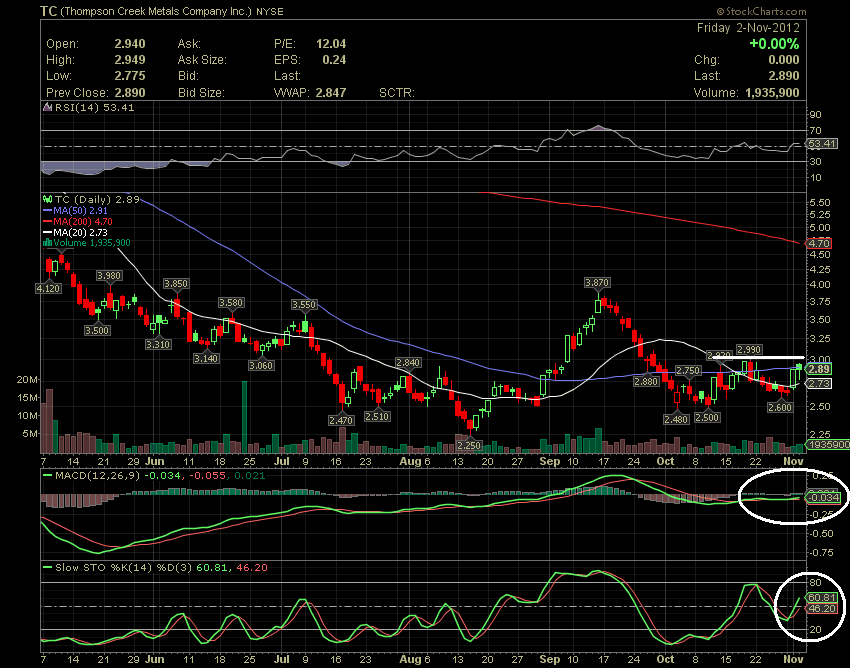This screenshot has width=850, height=668.
Task: Click the 2.750 price label
Action: pos(688,370)
